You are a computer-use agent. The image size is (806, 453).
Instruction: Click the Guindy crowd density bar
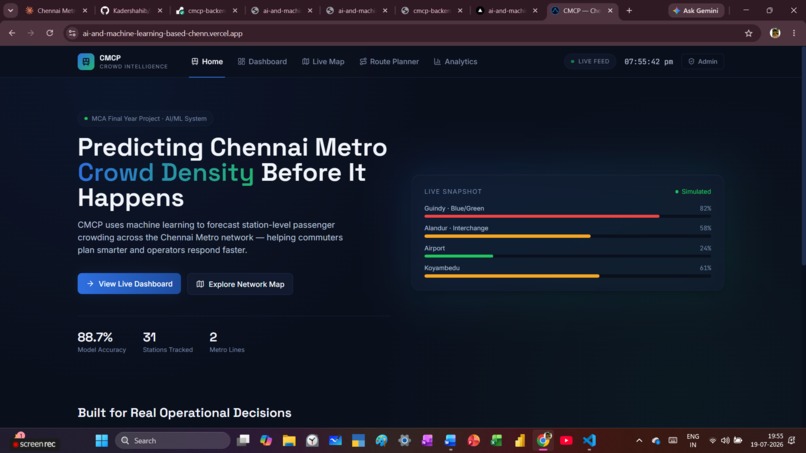tap(567, 216)
